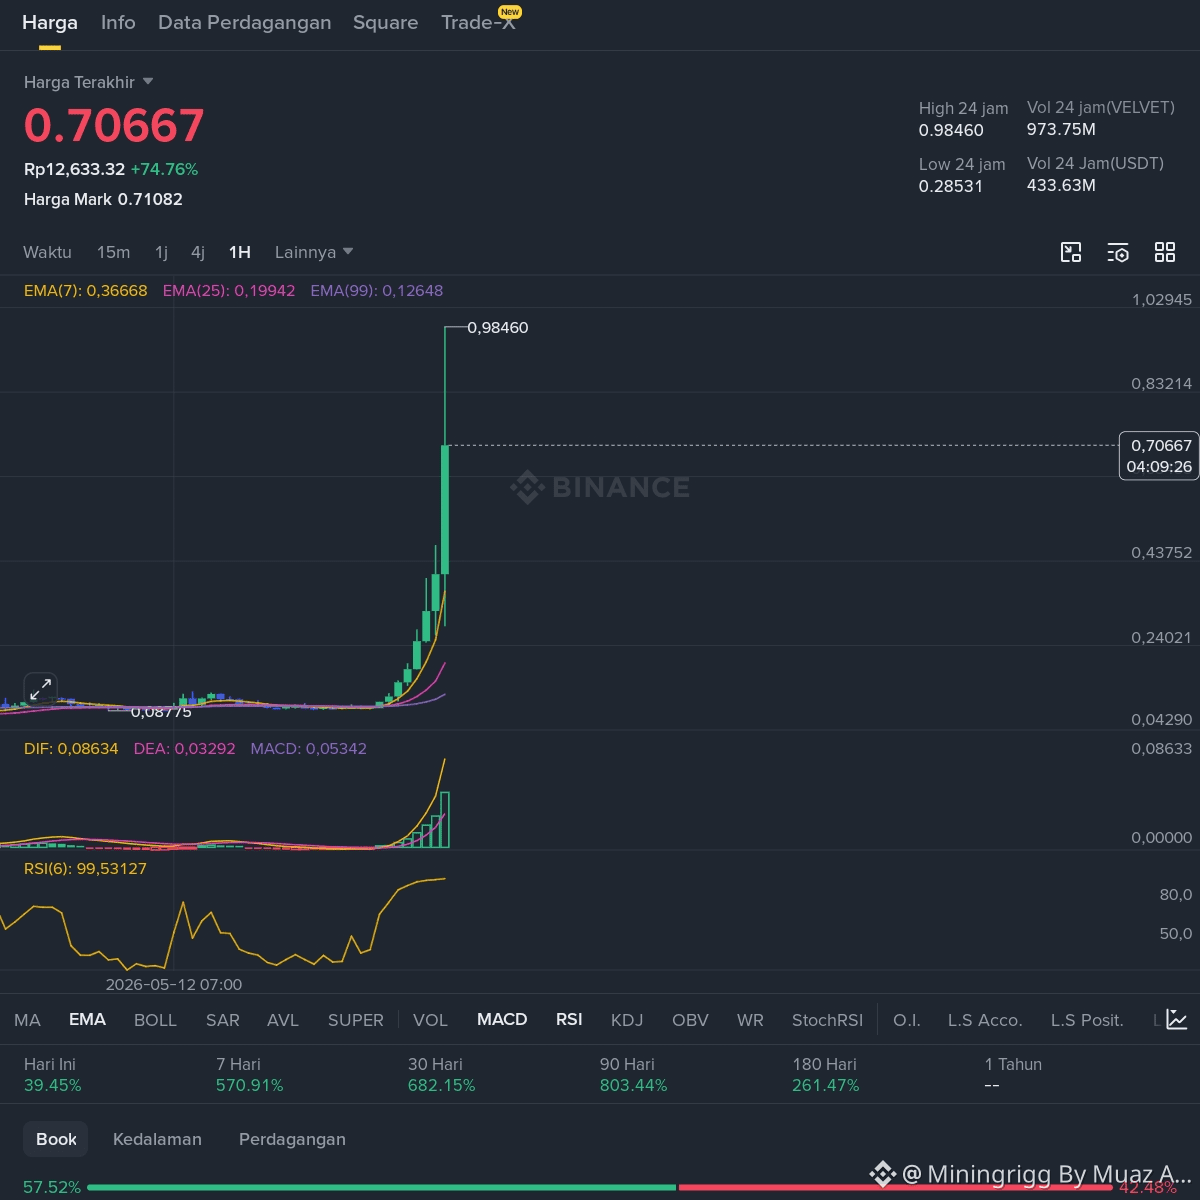Click the 0,98460 high price marker

pyautogui.click(x=498, y=327)
